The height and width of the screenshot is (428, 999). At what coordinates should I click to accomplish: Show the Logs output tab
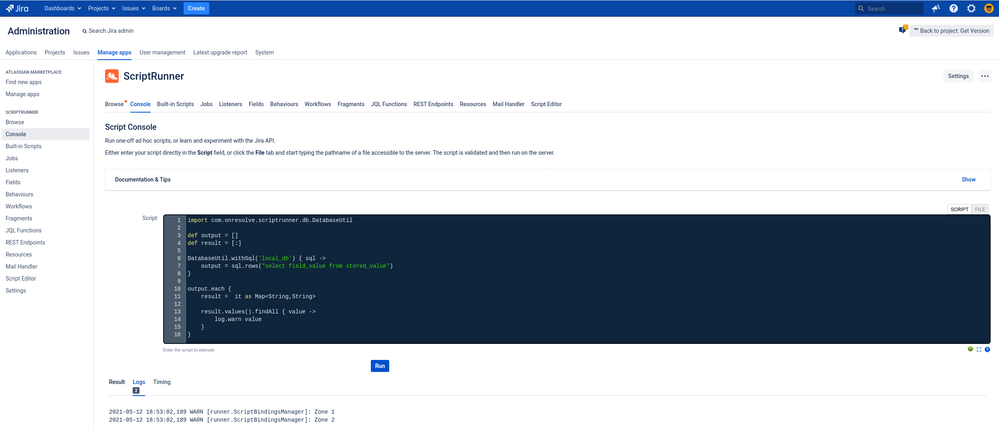[x=139, y=382]
